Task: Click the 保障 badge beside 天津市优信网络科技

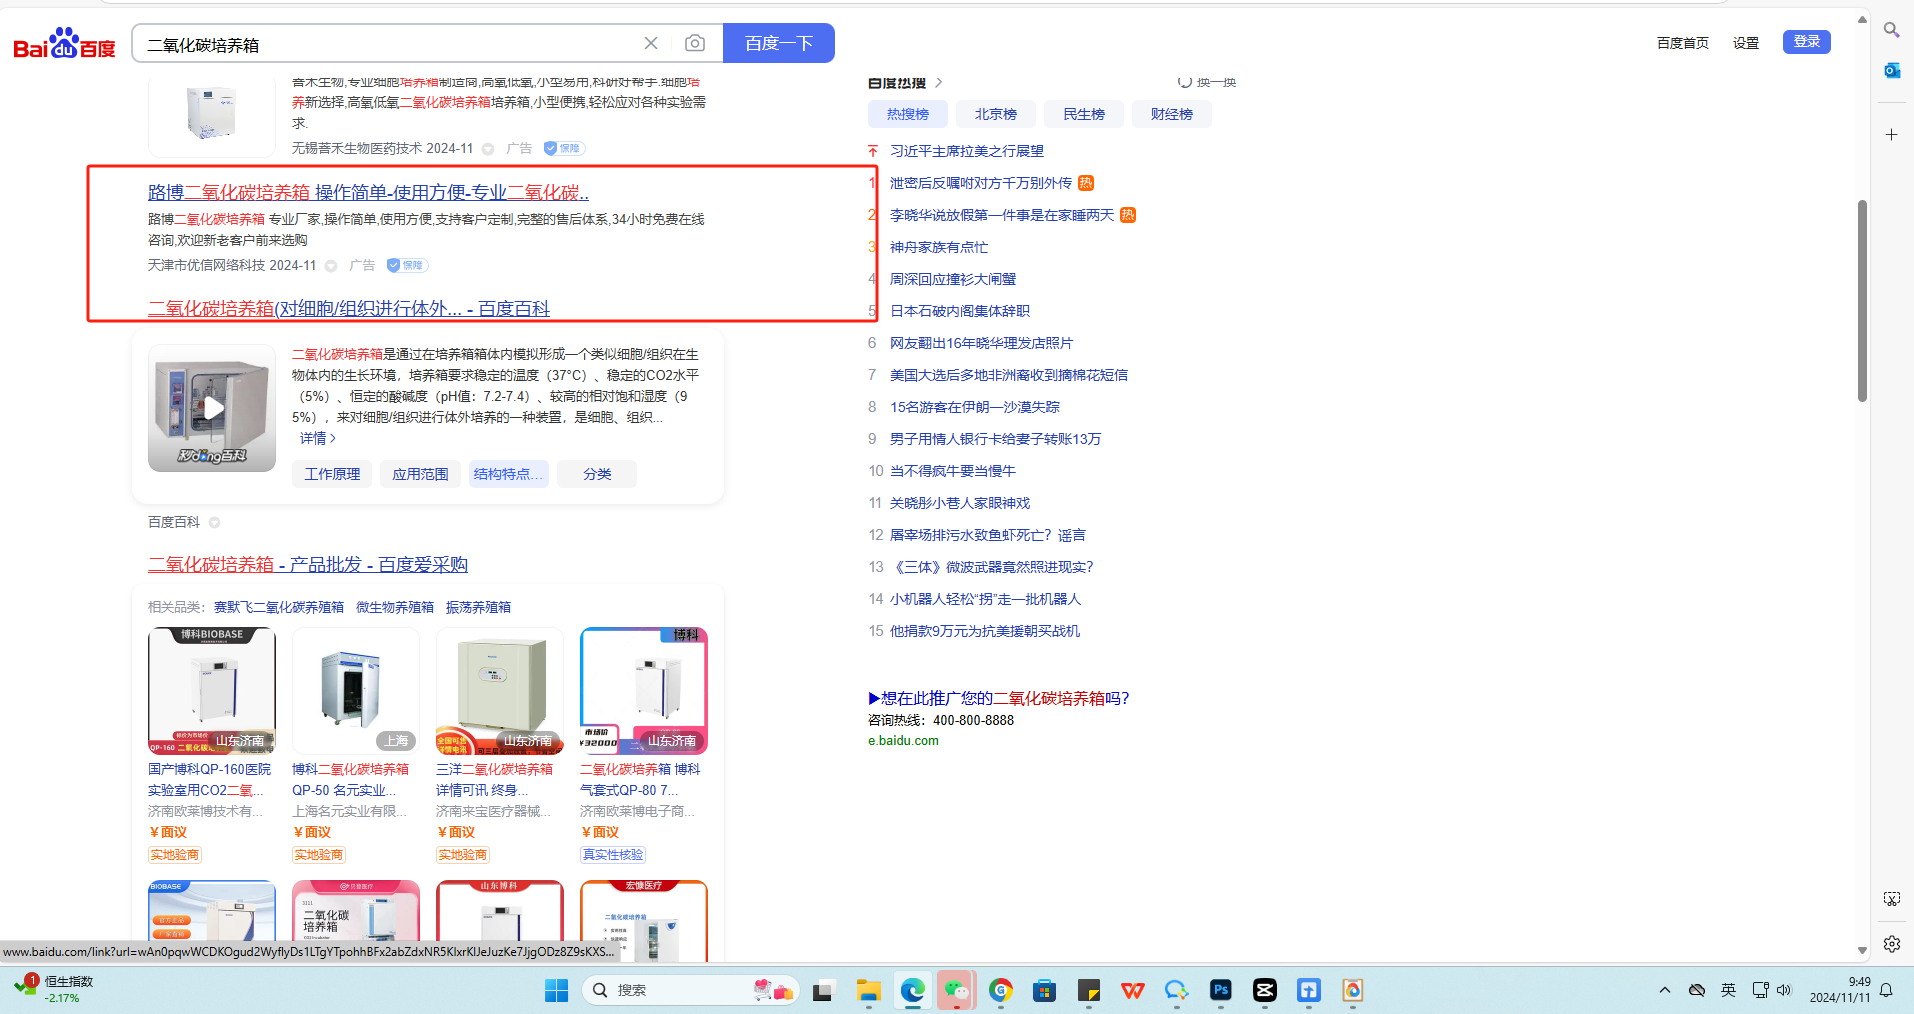Action: (x=407, y=265)
